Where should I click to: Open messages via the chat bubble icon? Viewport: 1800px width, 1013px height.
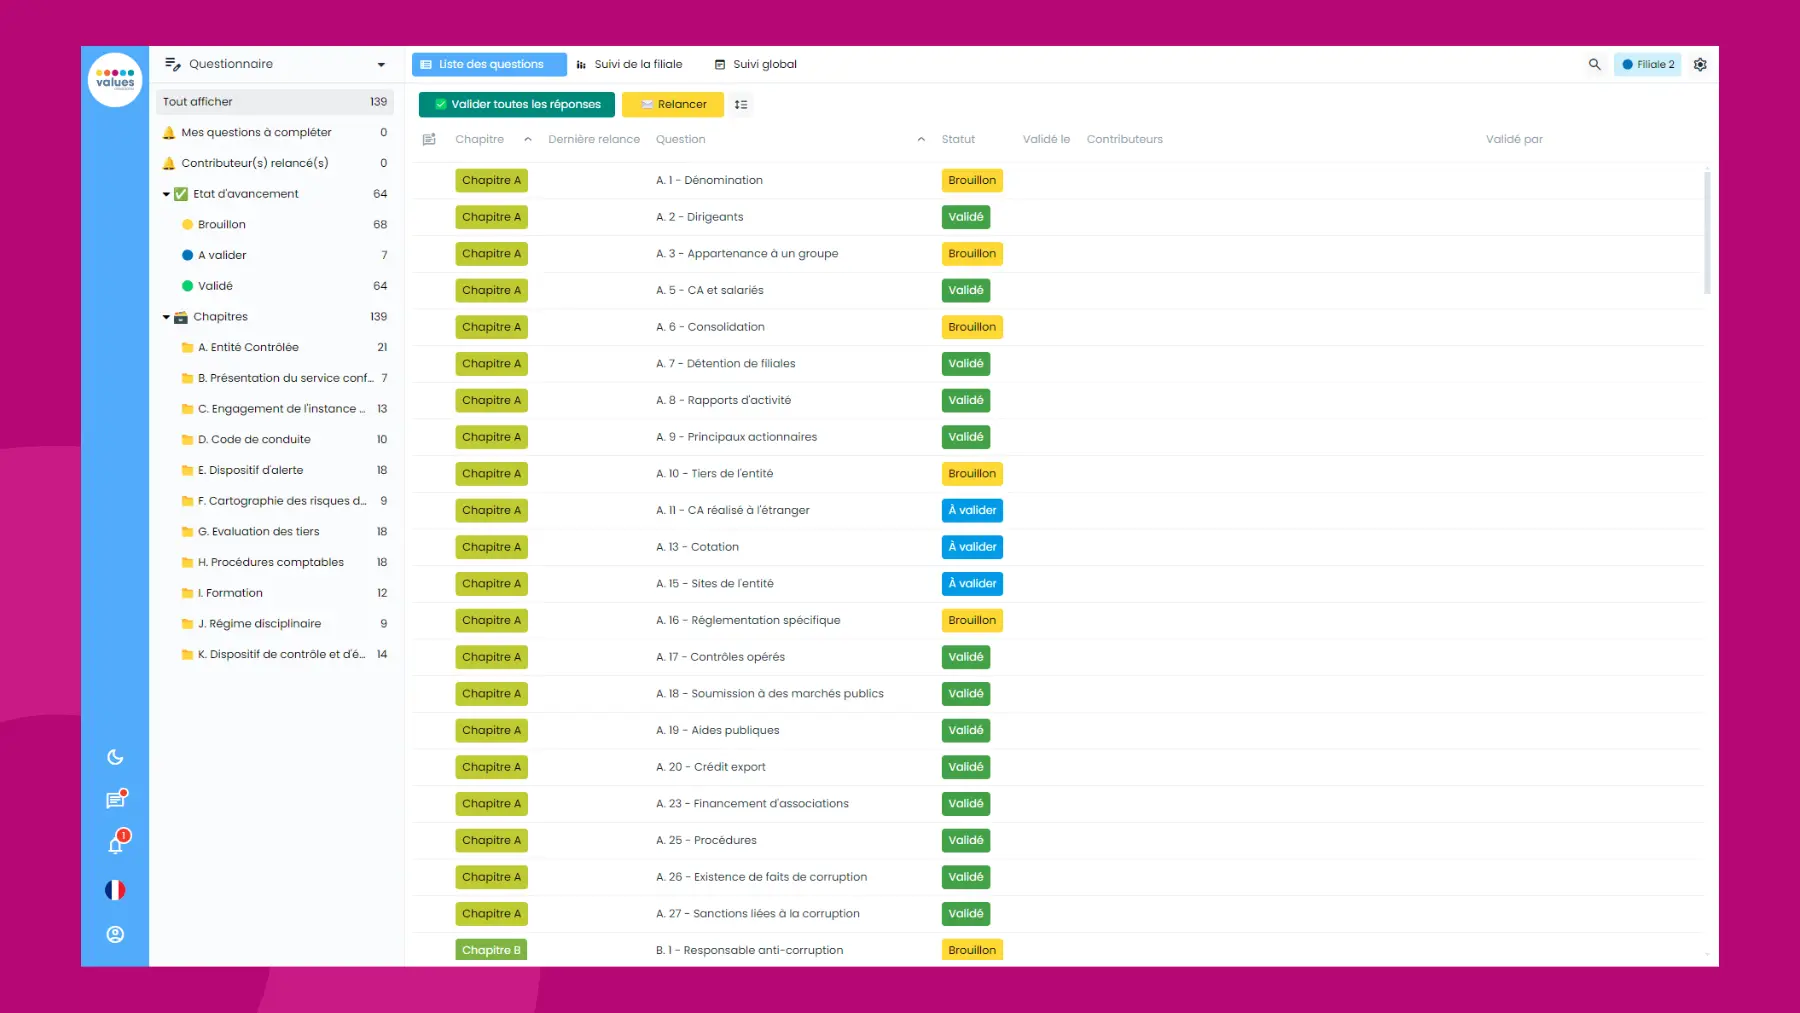tap(115, 800)
